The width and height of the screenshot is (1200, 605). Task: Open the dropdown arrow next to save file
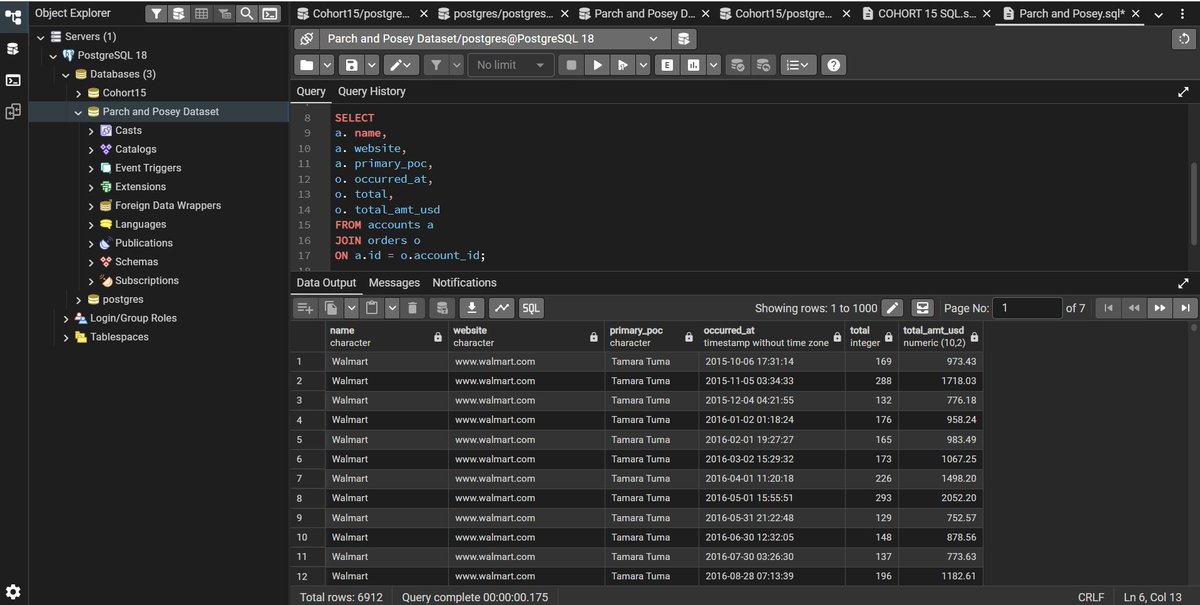click(372, 65)
